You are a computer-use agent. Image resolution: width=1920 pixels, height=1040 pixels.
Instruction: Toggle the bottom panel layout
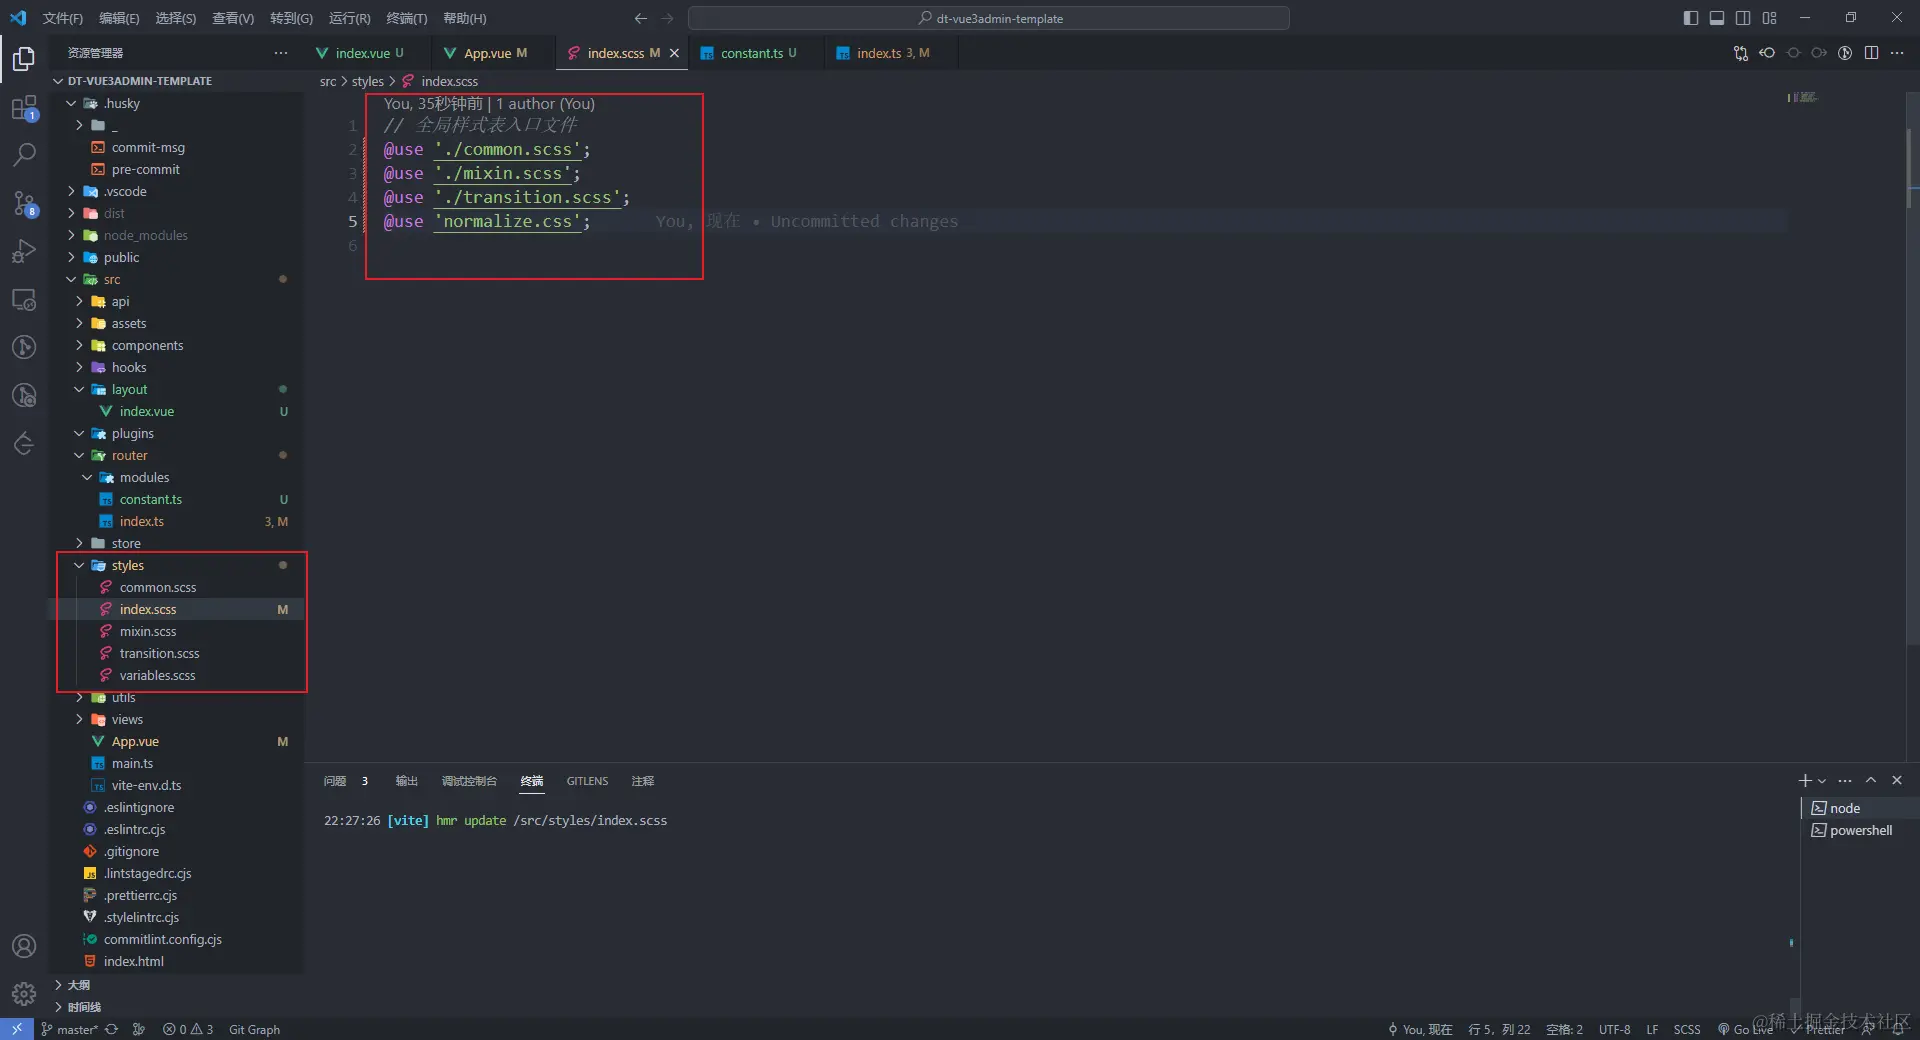[1717, 18]
